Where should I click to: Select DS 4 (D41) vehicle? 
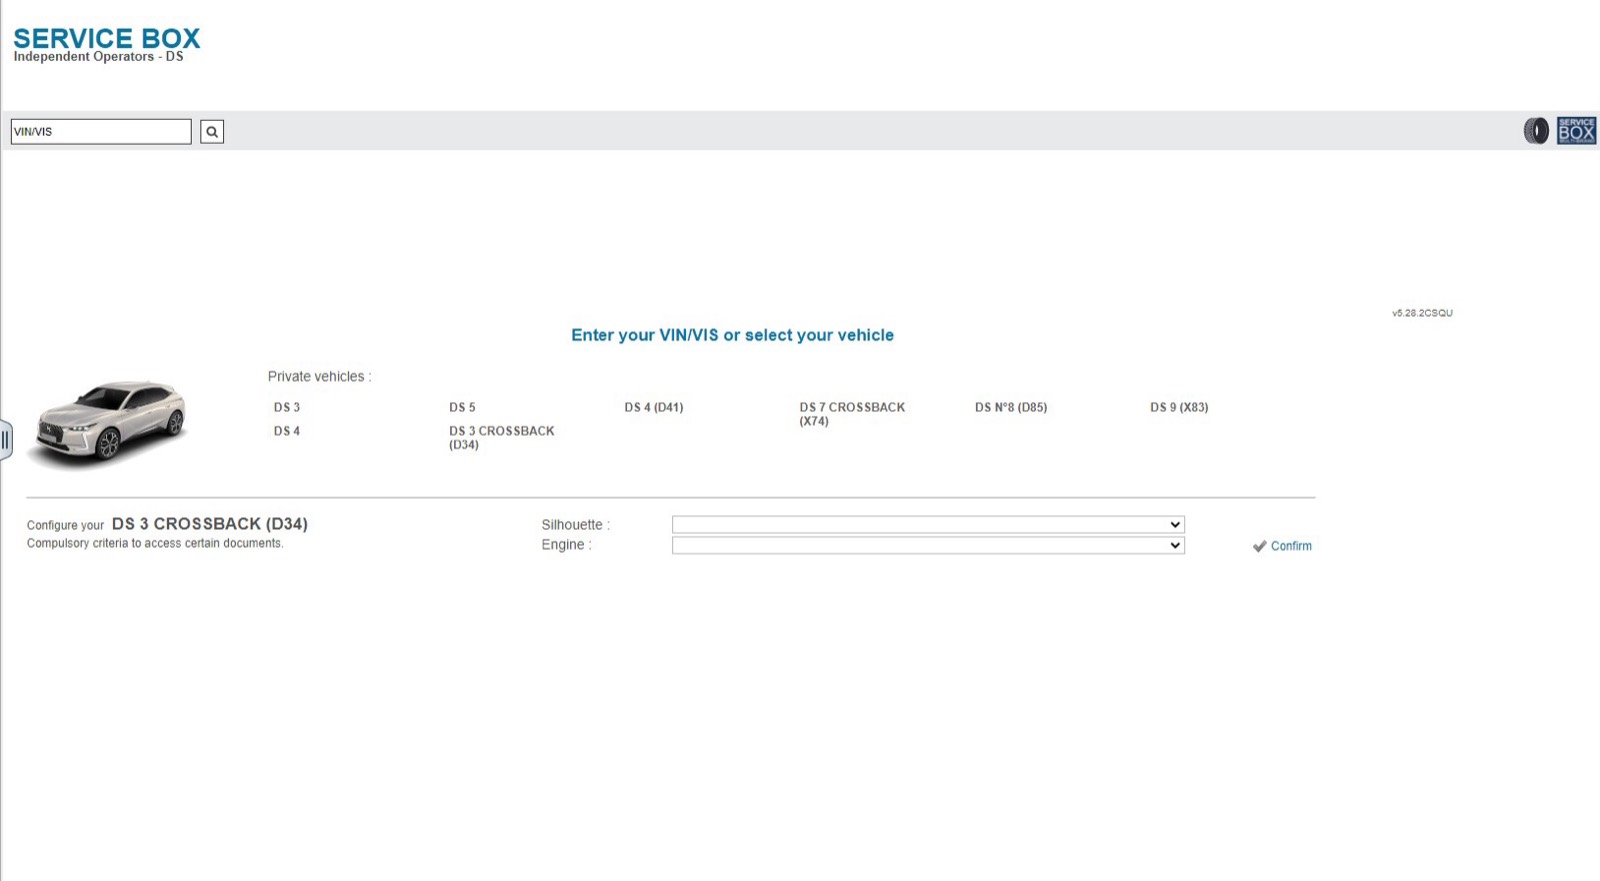(x=654, y=407)
